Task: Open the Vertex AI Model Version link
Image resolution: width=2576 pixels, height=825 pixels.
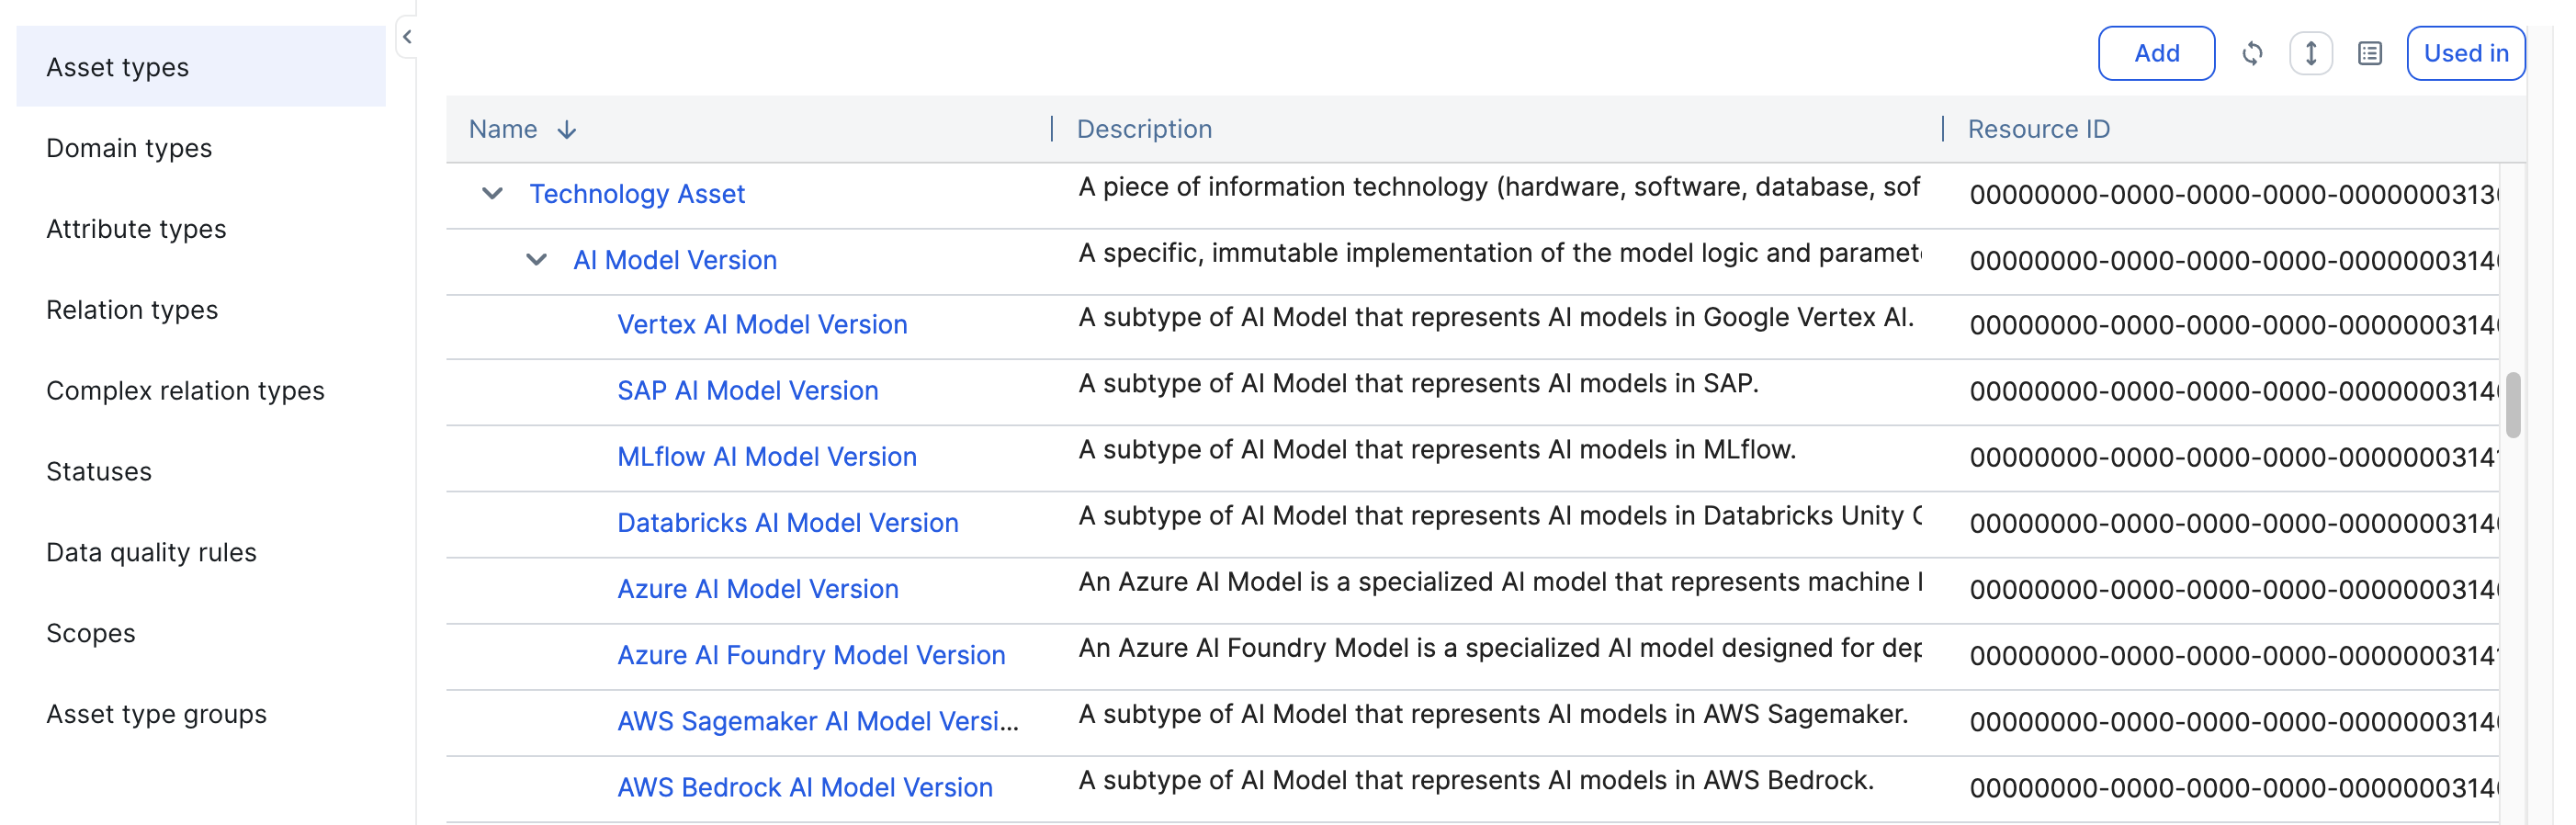Action: [x=762, y=325]
